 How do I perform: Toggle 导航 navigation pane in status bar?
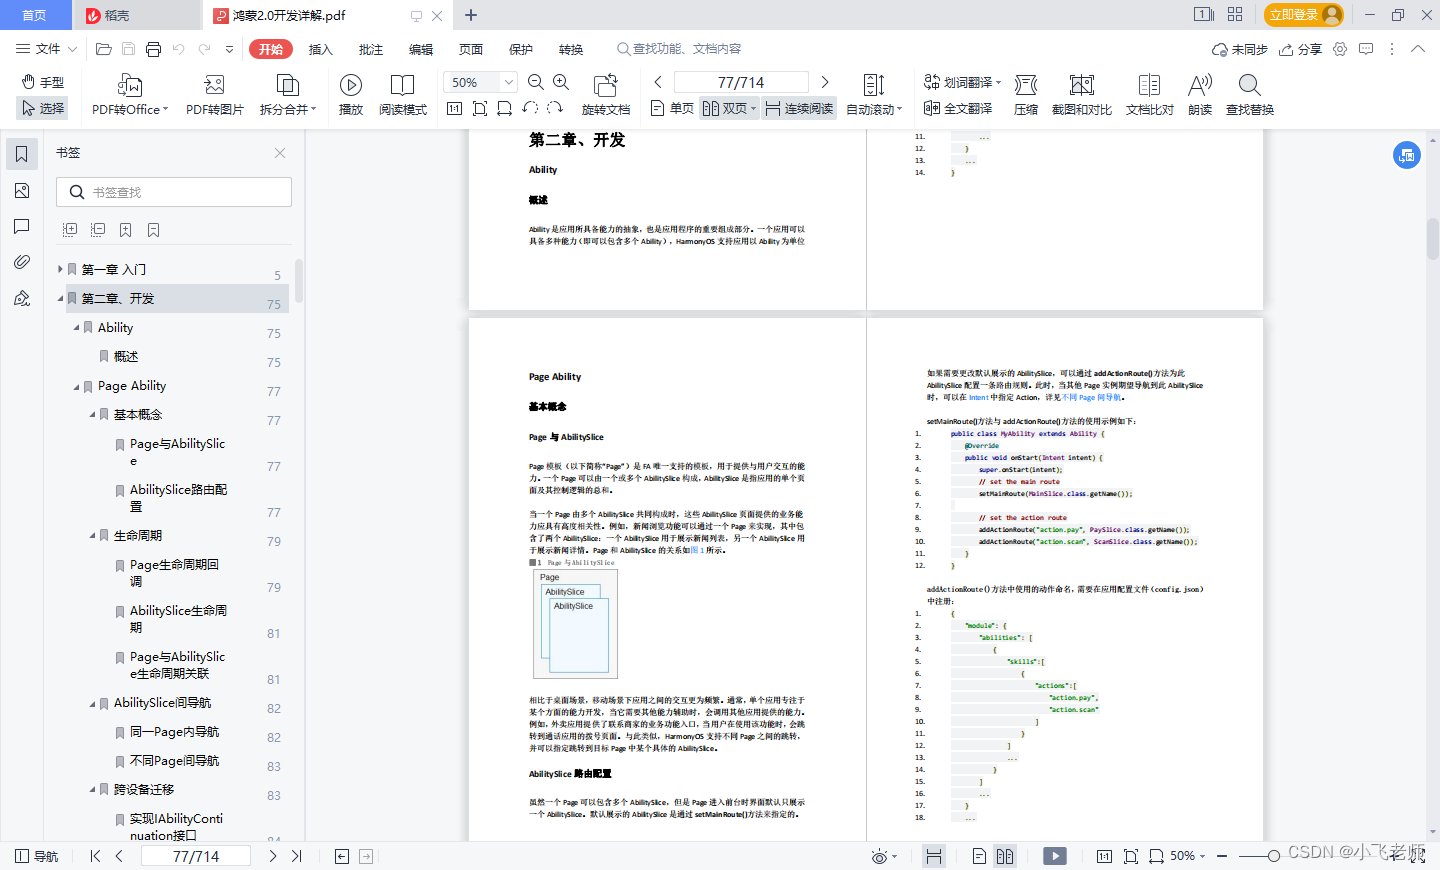click(36, 856)
